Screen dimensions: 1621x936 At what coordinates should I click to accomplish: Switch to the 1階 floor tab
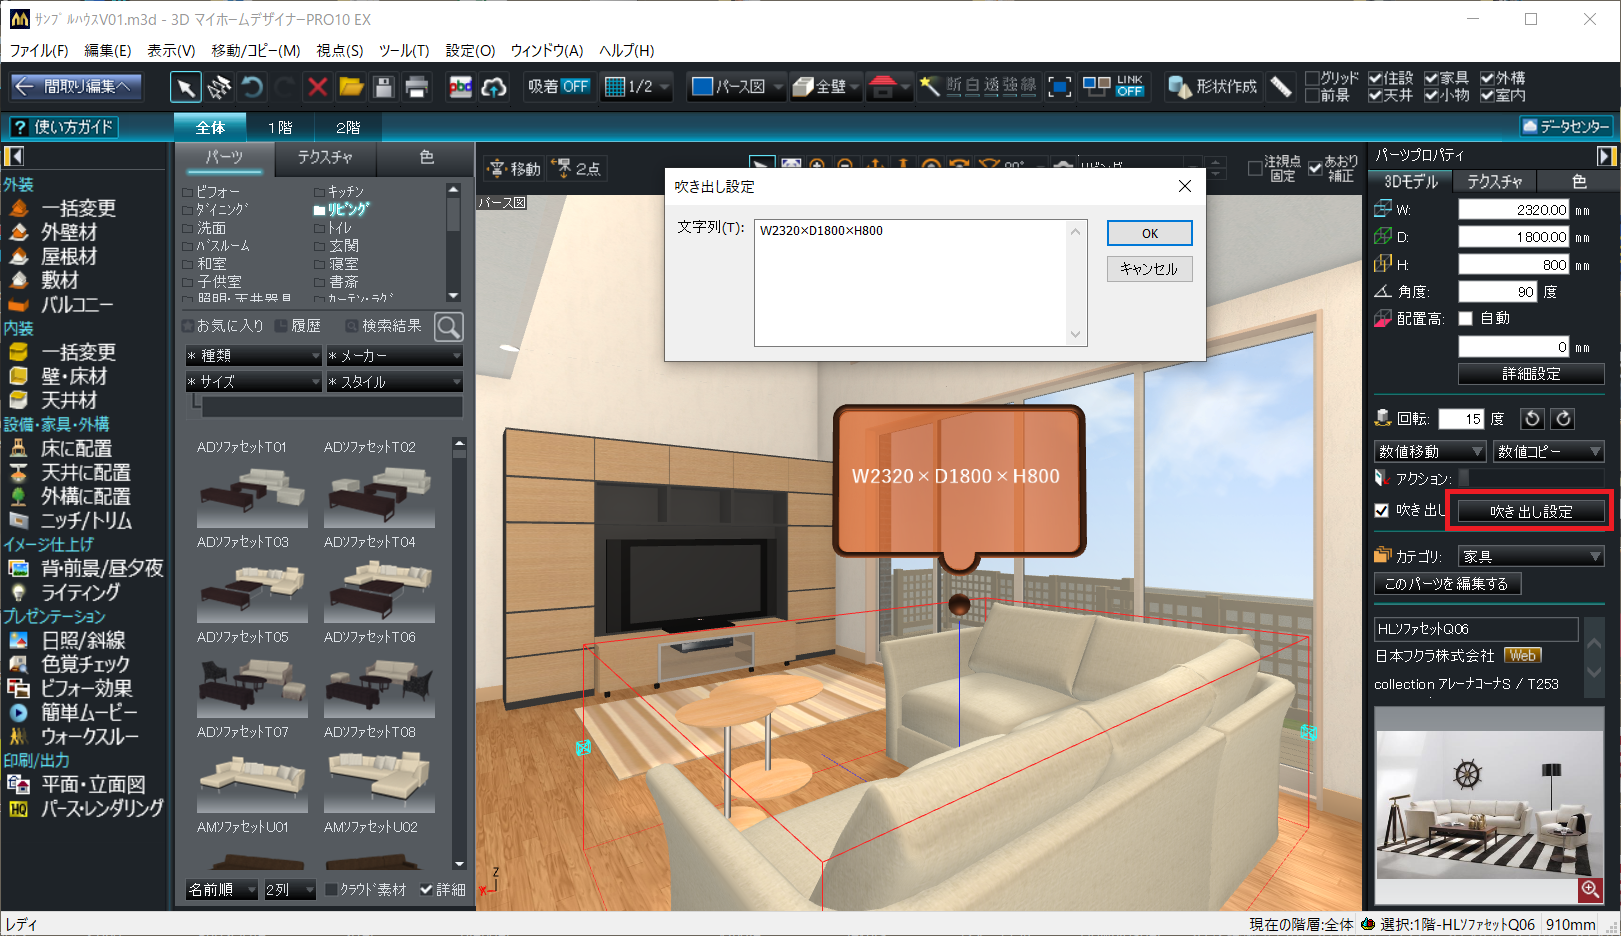280,127
